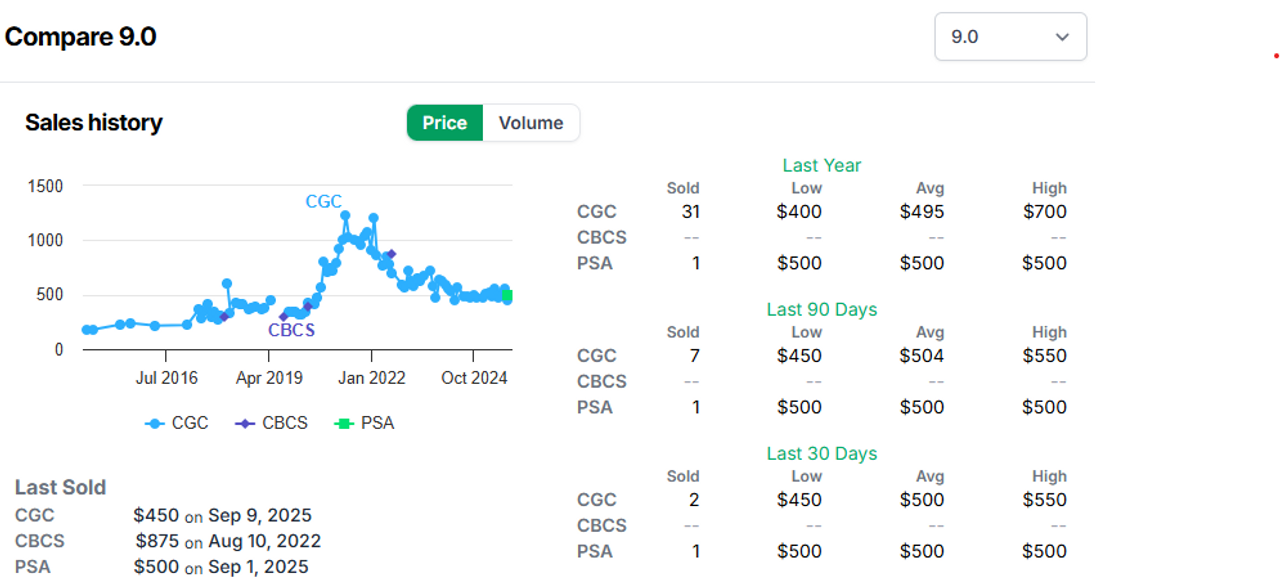Click the CGC Sep 9, 2025 sale date
The height and width of the screenshot is (587, 1280).
tap(260, 516)
